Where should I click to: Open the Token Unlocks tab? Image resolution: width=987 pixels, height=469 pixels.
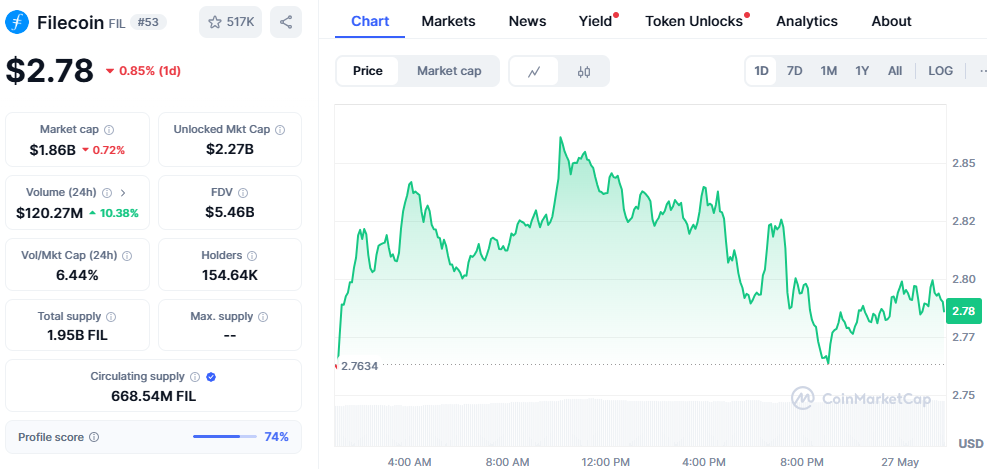694,21
